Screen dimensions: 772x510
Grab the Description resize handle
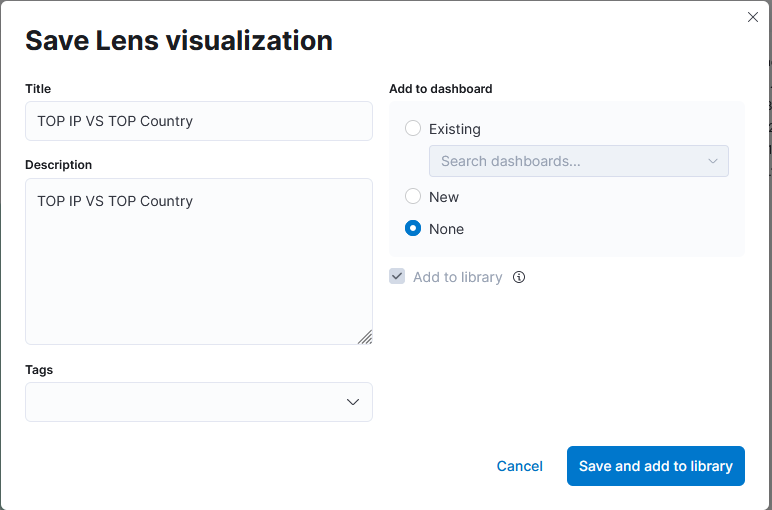pos(365,337)
